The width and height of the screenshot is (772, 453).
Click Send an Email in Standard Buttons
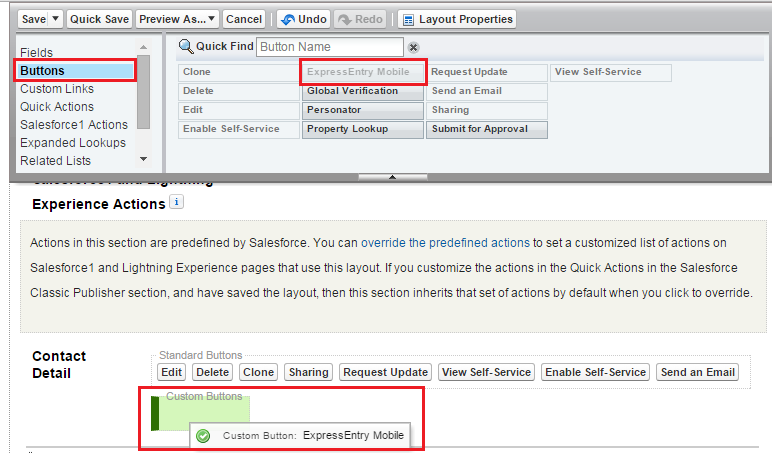698,372
